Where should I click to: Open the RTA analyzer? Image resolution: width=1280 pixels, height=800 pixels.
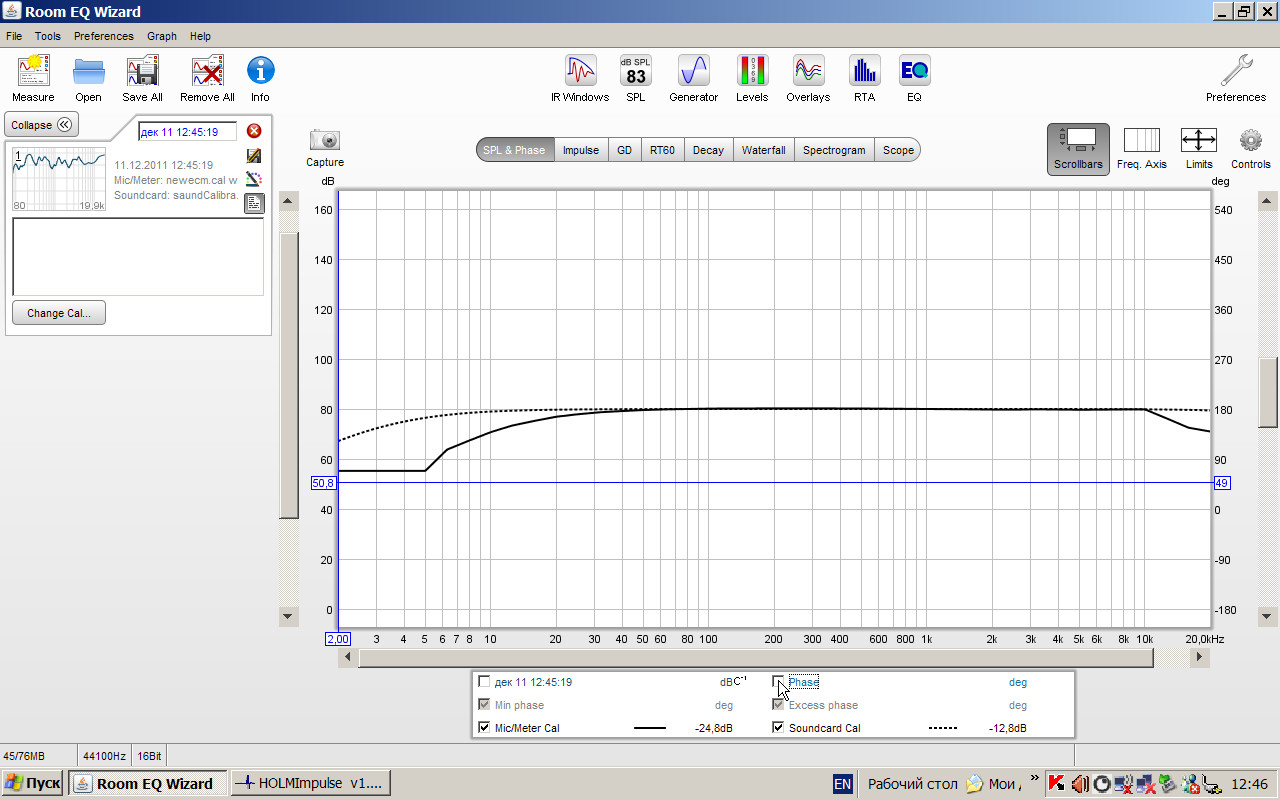[864, 73]
